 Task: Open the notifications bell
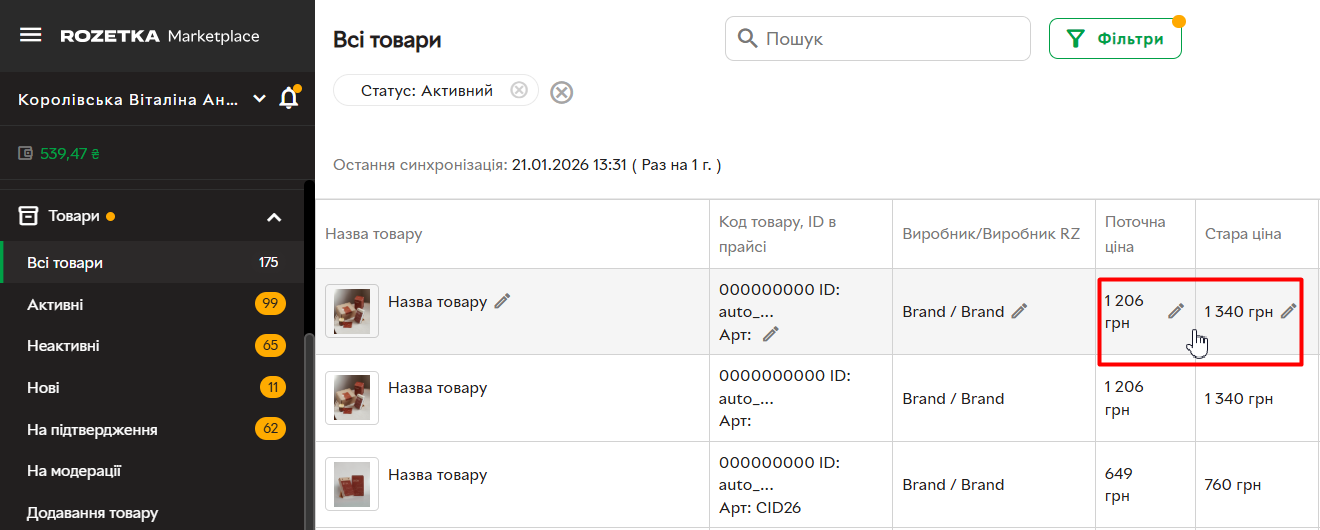coord(289,98)
